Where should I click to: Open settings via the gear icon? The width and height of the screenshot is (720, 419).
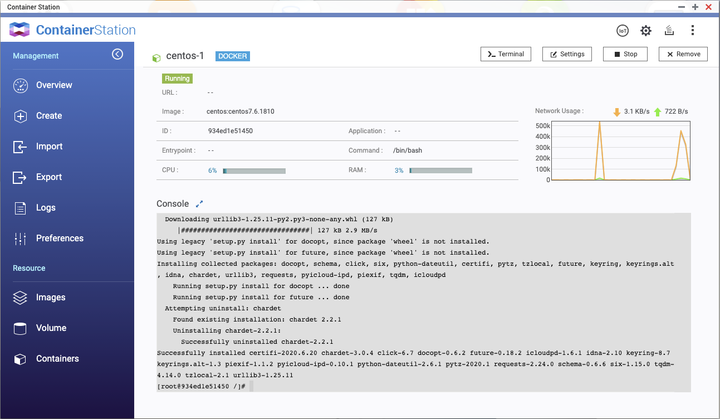click(x=646, y=31)
